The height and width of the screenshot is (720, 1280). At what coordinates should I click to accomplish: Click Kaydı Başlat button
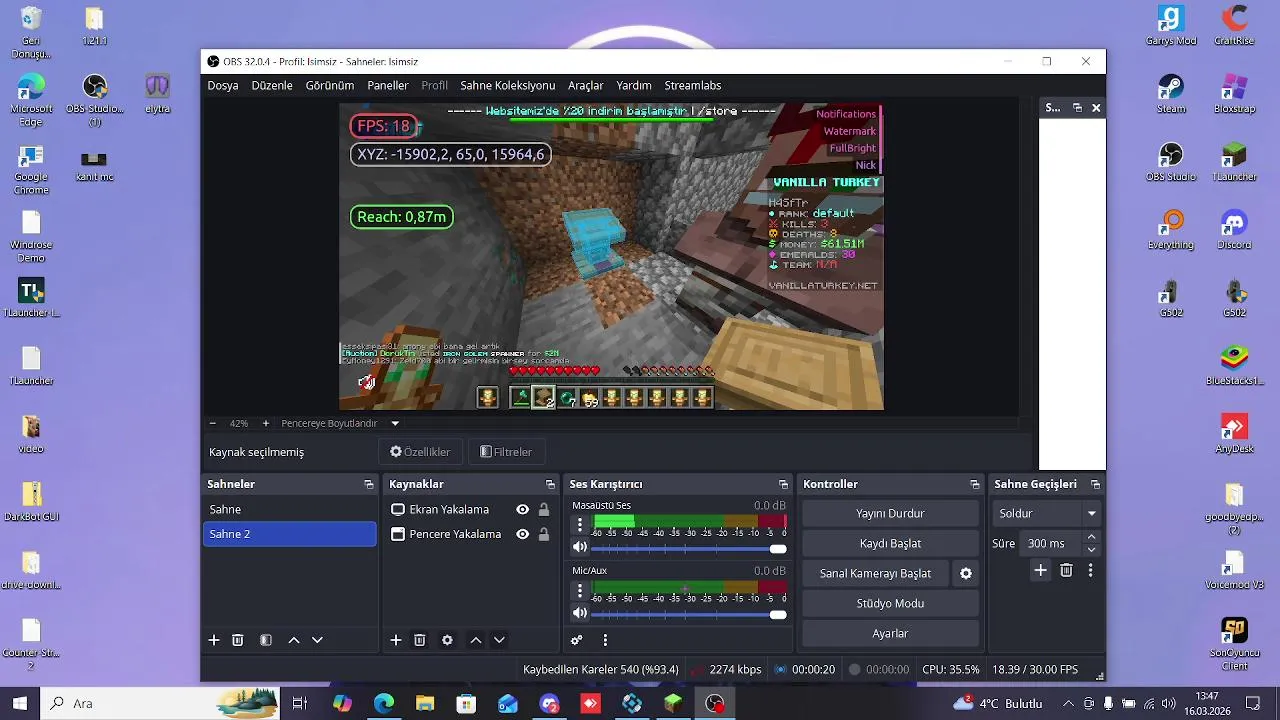click(890, 543)
